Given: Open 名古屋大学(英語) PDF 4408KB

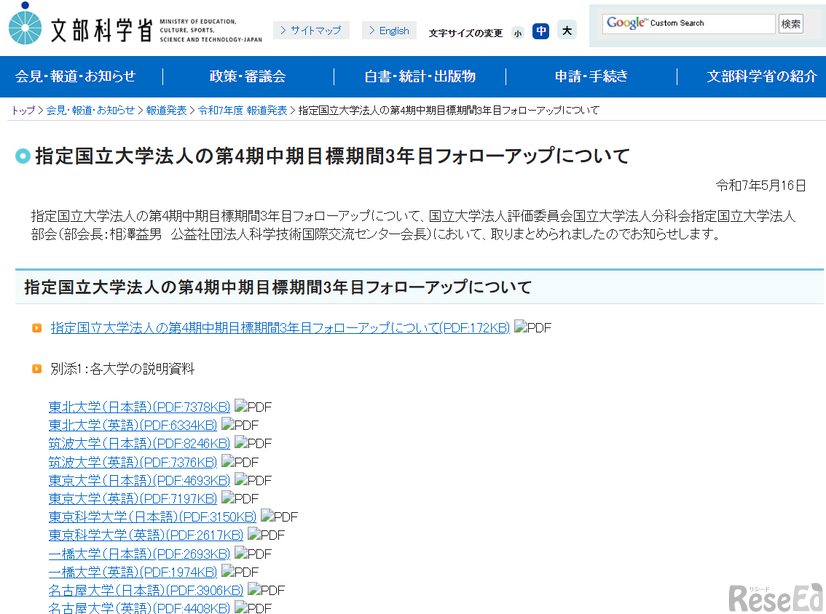Looking at the screenshot, I should [x=140, y=608].
